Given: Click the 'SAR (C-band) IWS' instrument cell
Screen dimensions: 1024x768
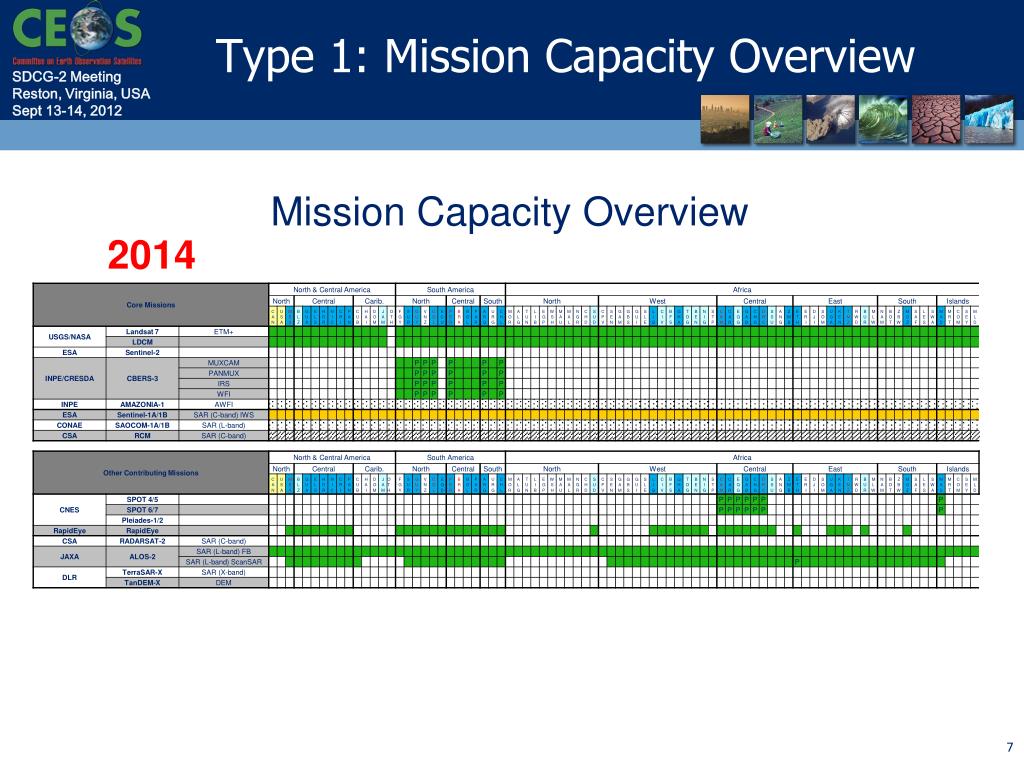Looking at the screenshot, I should pyautogui.click(x=223, y=415).
